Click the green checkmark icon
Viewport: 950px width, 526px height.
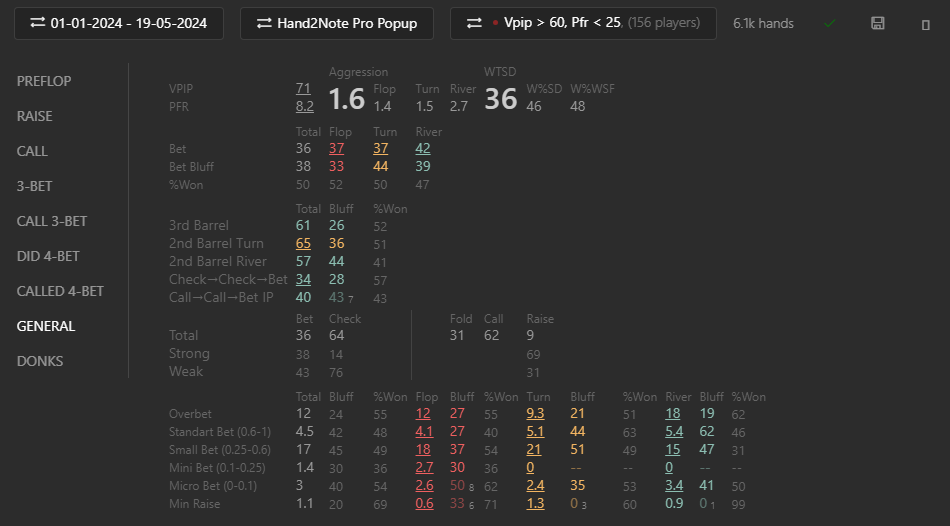click(x=829, y=23)
